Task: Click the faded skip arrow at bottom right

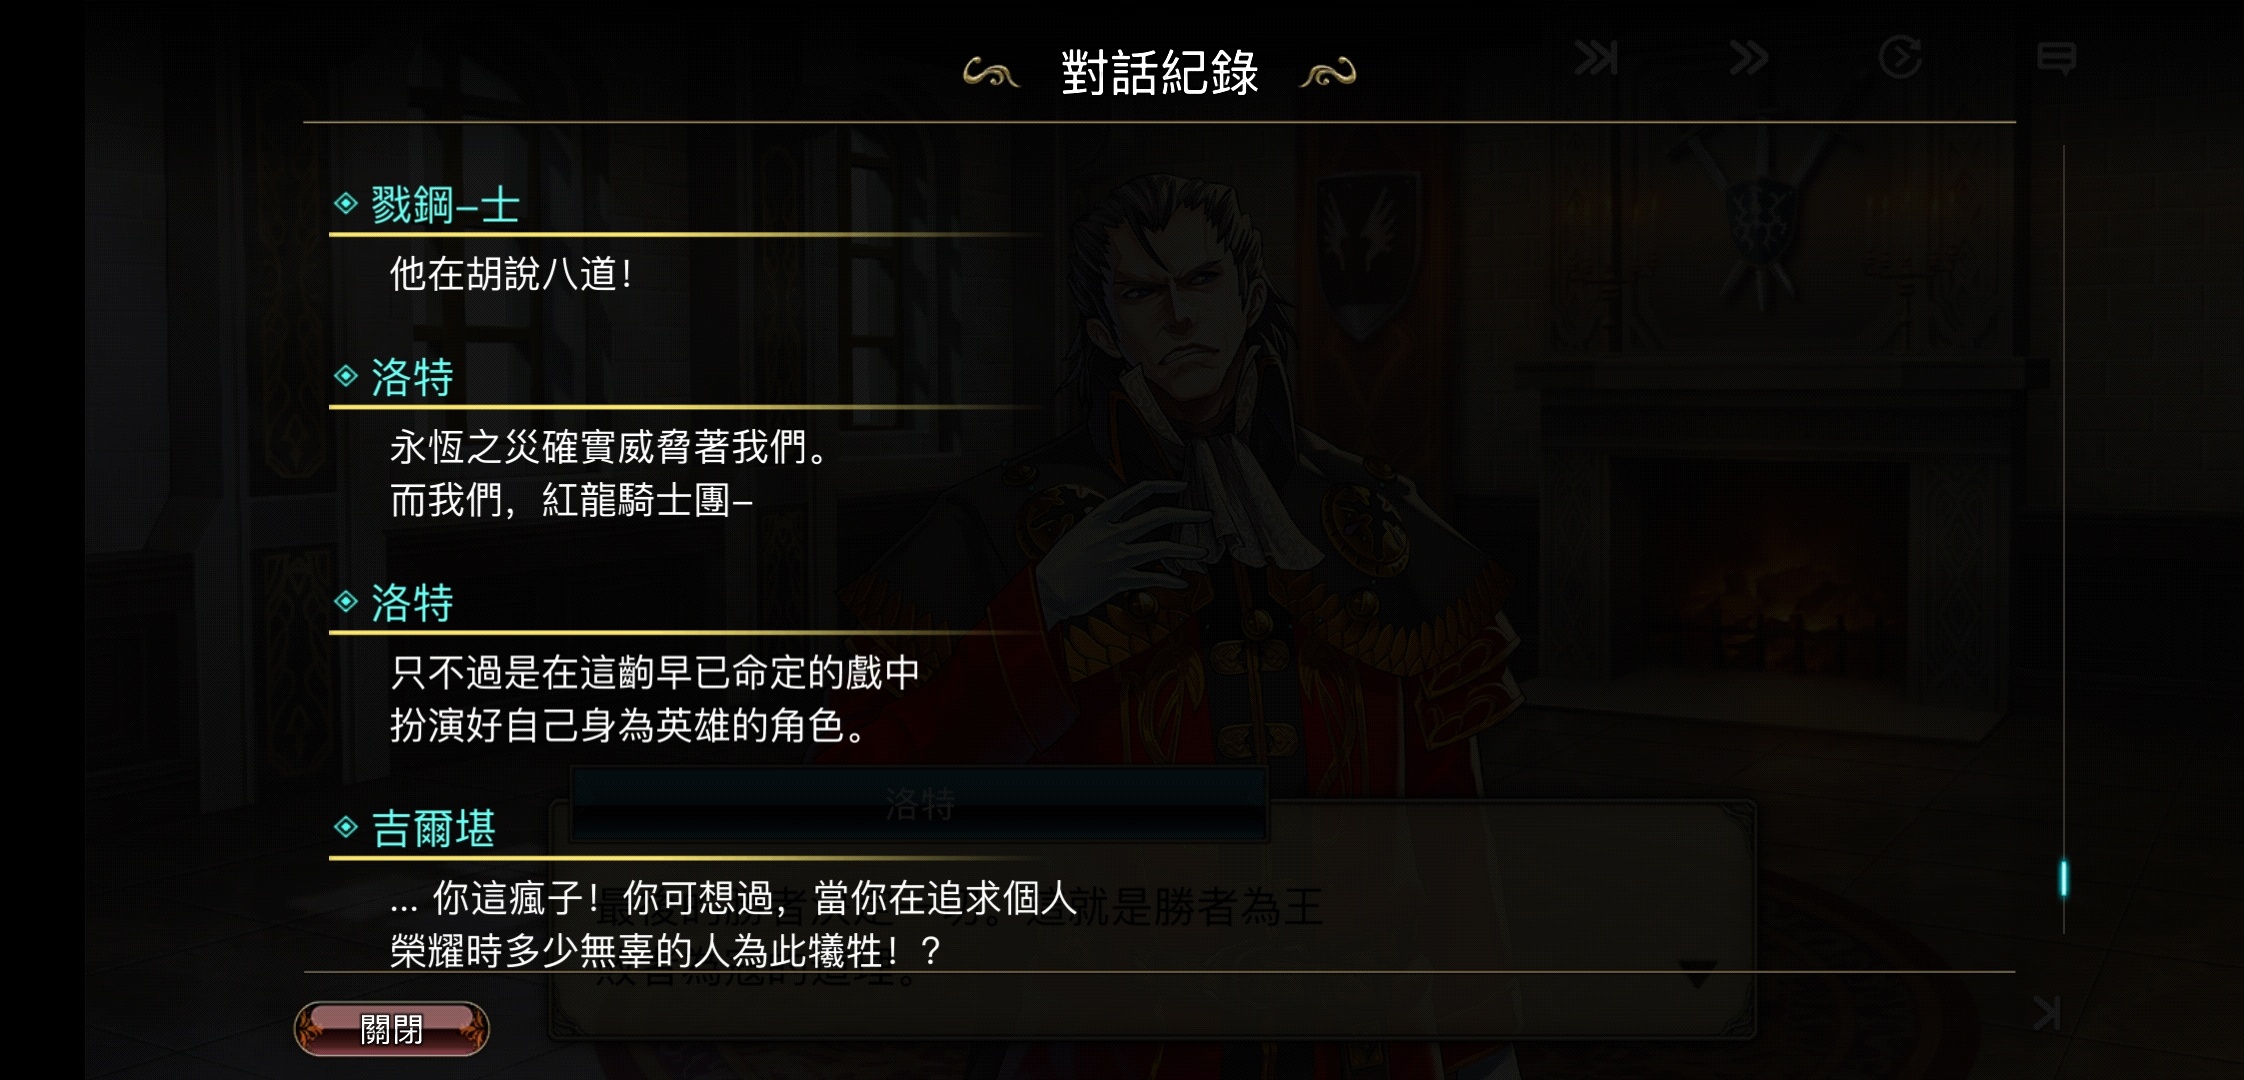Action: point(2047,1013)
